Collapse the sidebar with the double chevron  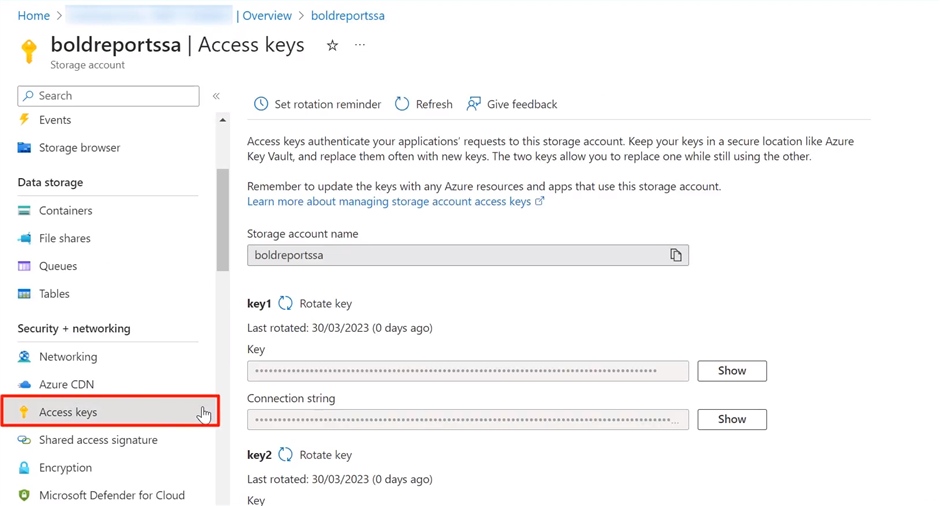[216, 96]
